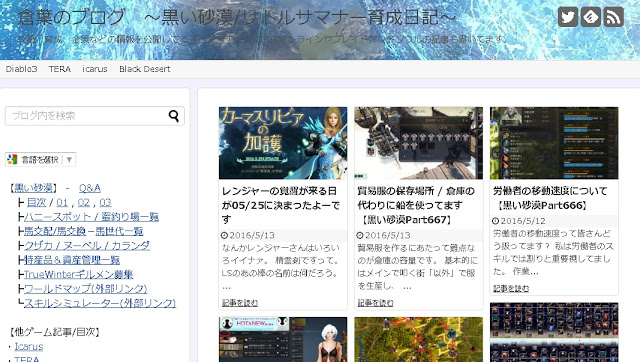Image resolution: width=640 pixels, height=362 pixels.
Task: Open the ワールドマップ(外部リンク) link
Action: coord(85,289)
